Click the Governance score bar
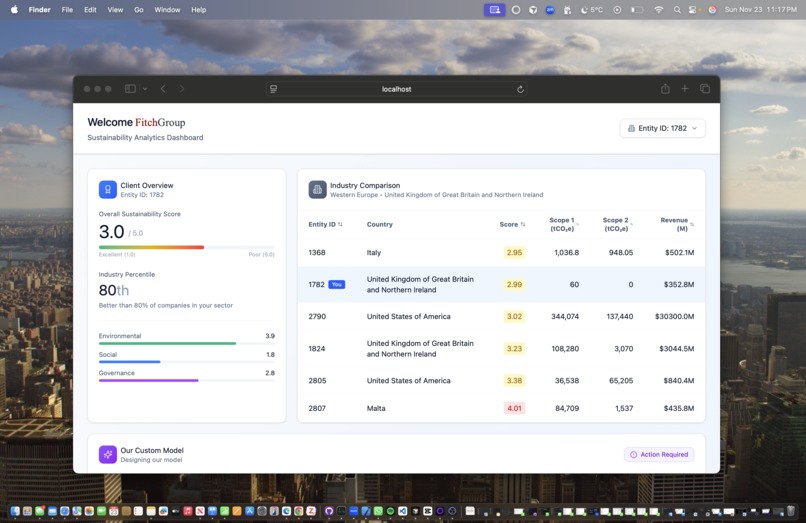The height and width of the screenshot is (523, 806). tap(187, 381)
